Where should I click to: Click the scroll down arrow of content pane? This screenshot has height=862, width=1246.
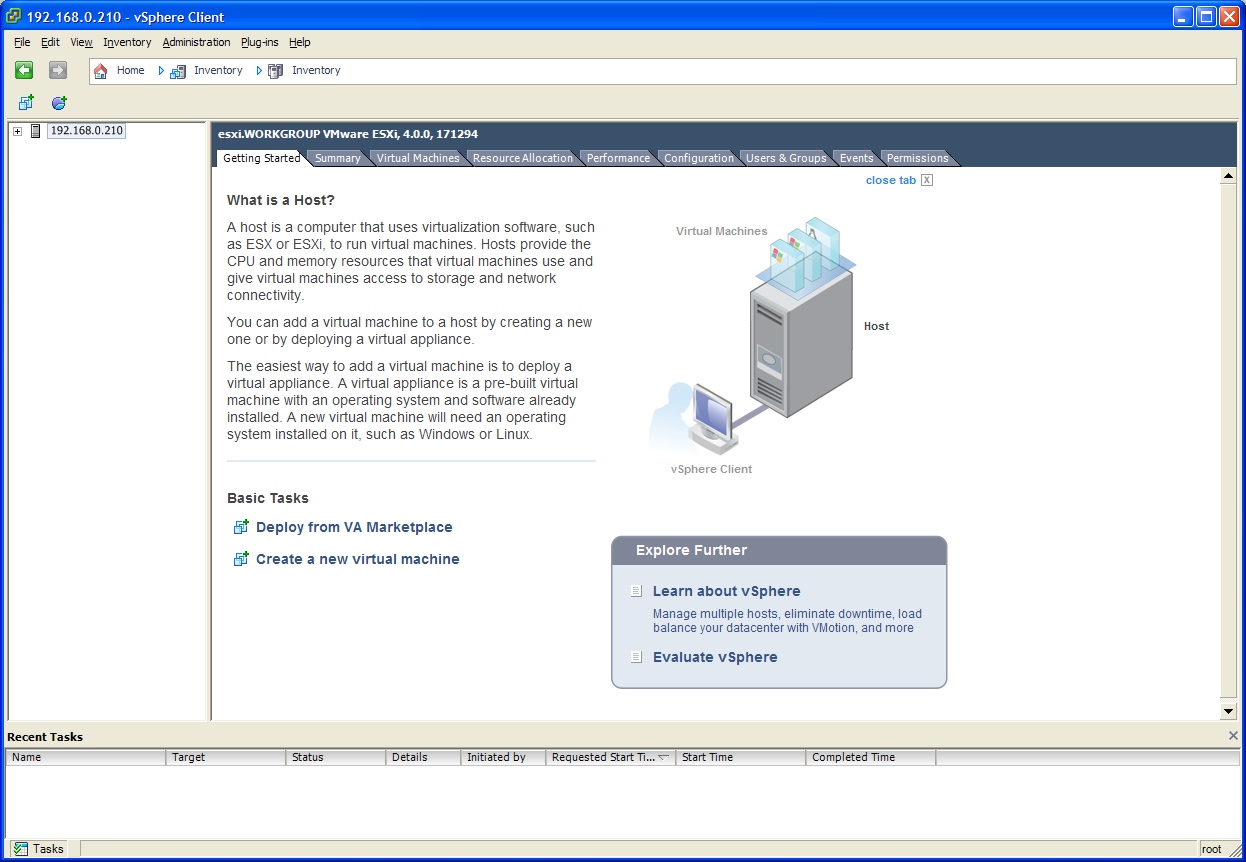(x=1229, y=711)
